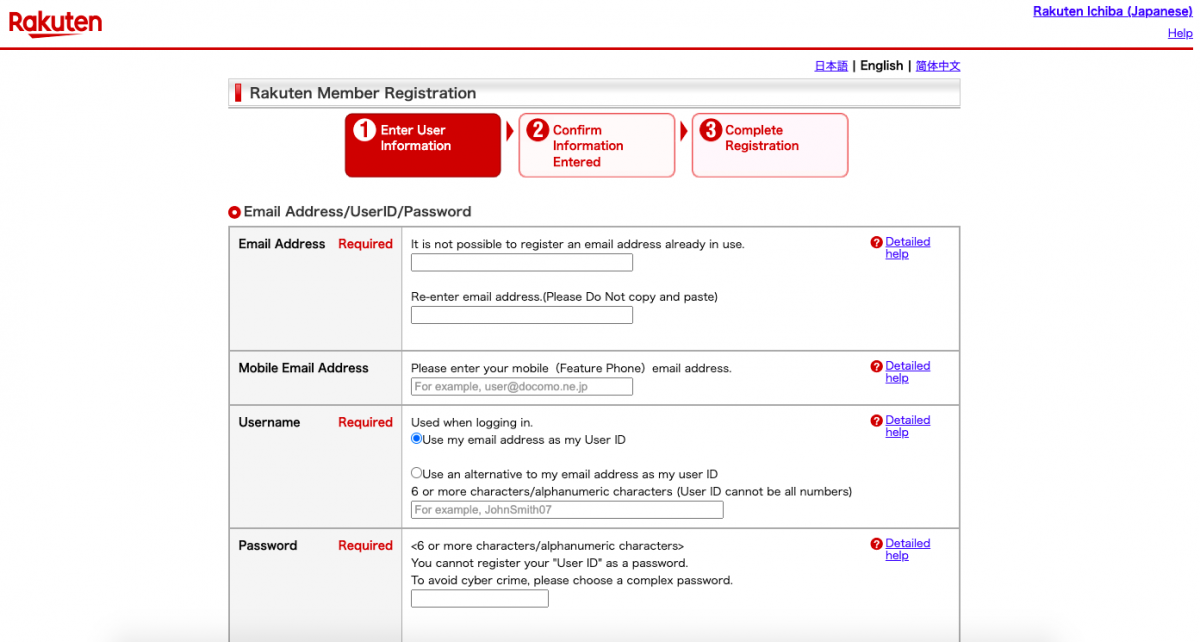Image resolution: width=1200 pixels, height=642 pixels.
Task: Switch language to 日本語
Action: 831,66
